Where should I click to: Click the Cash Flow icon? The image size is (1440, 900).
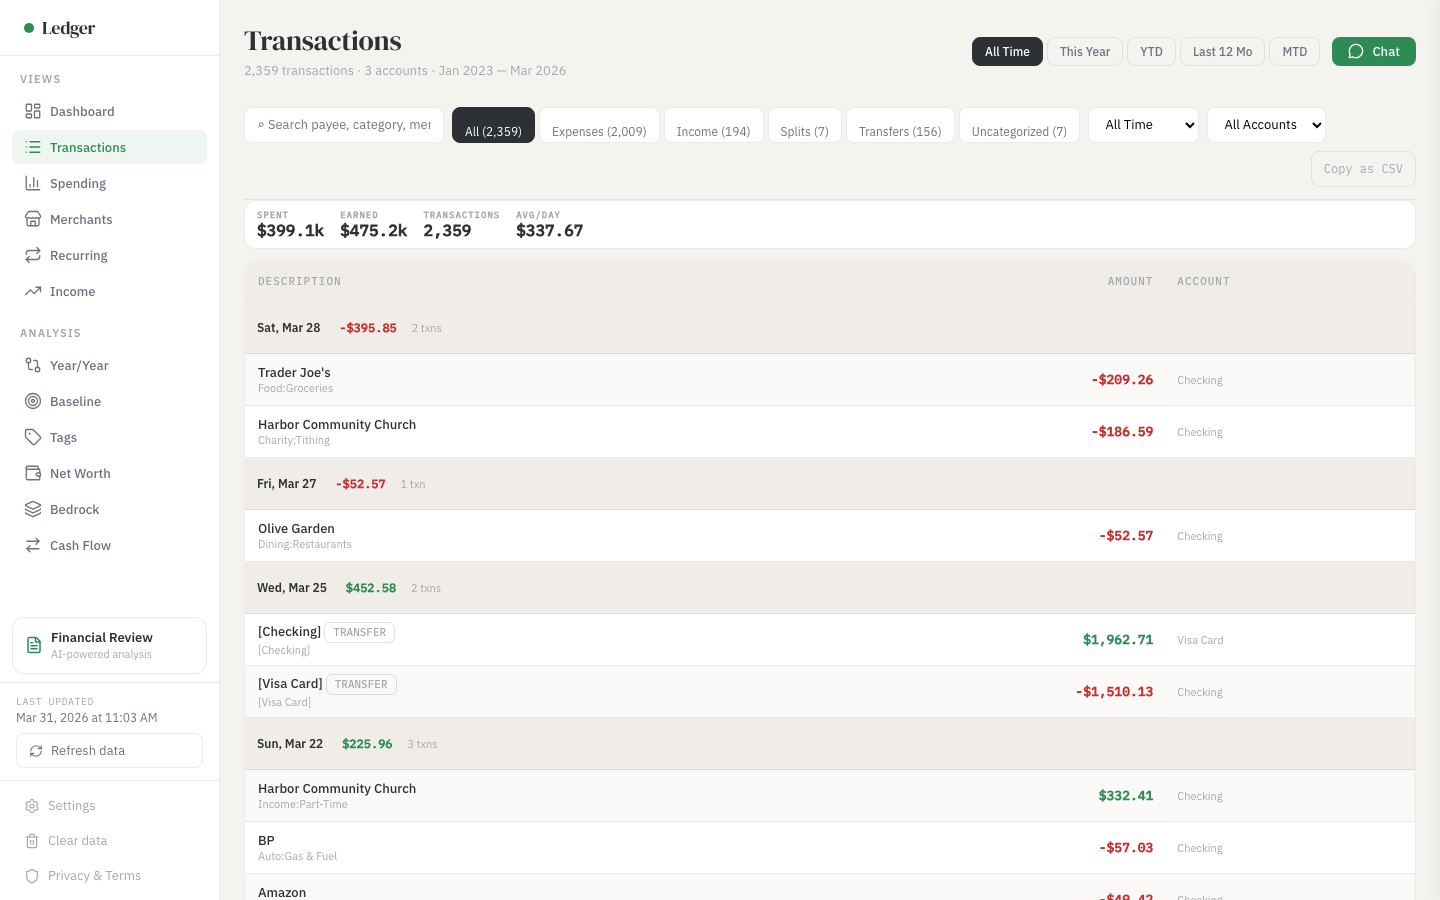click(x=33, y=545)
